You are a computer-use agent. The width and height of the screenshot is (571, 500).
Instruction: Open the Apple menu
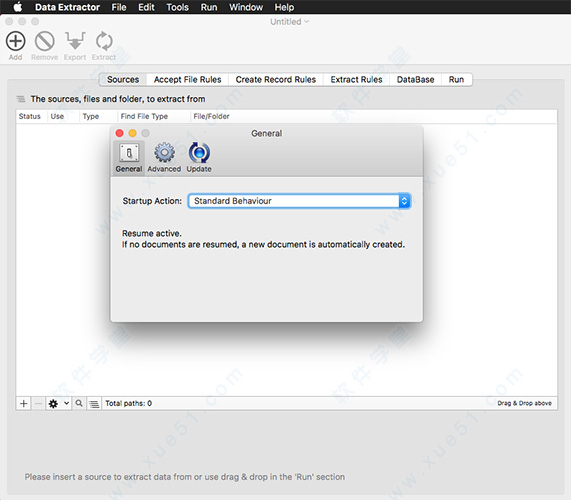17,7
